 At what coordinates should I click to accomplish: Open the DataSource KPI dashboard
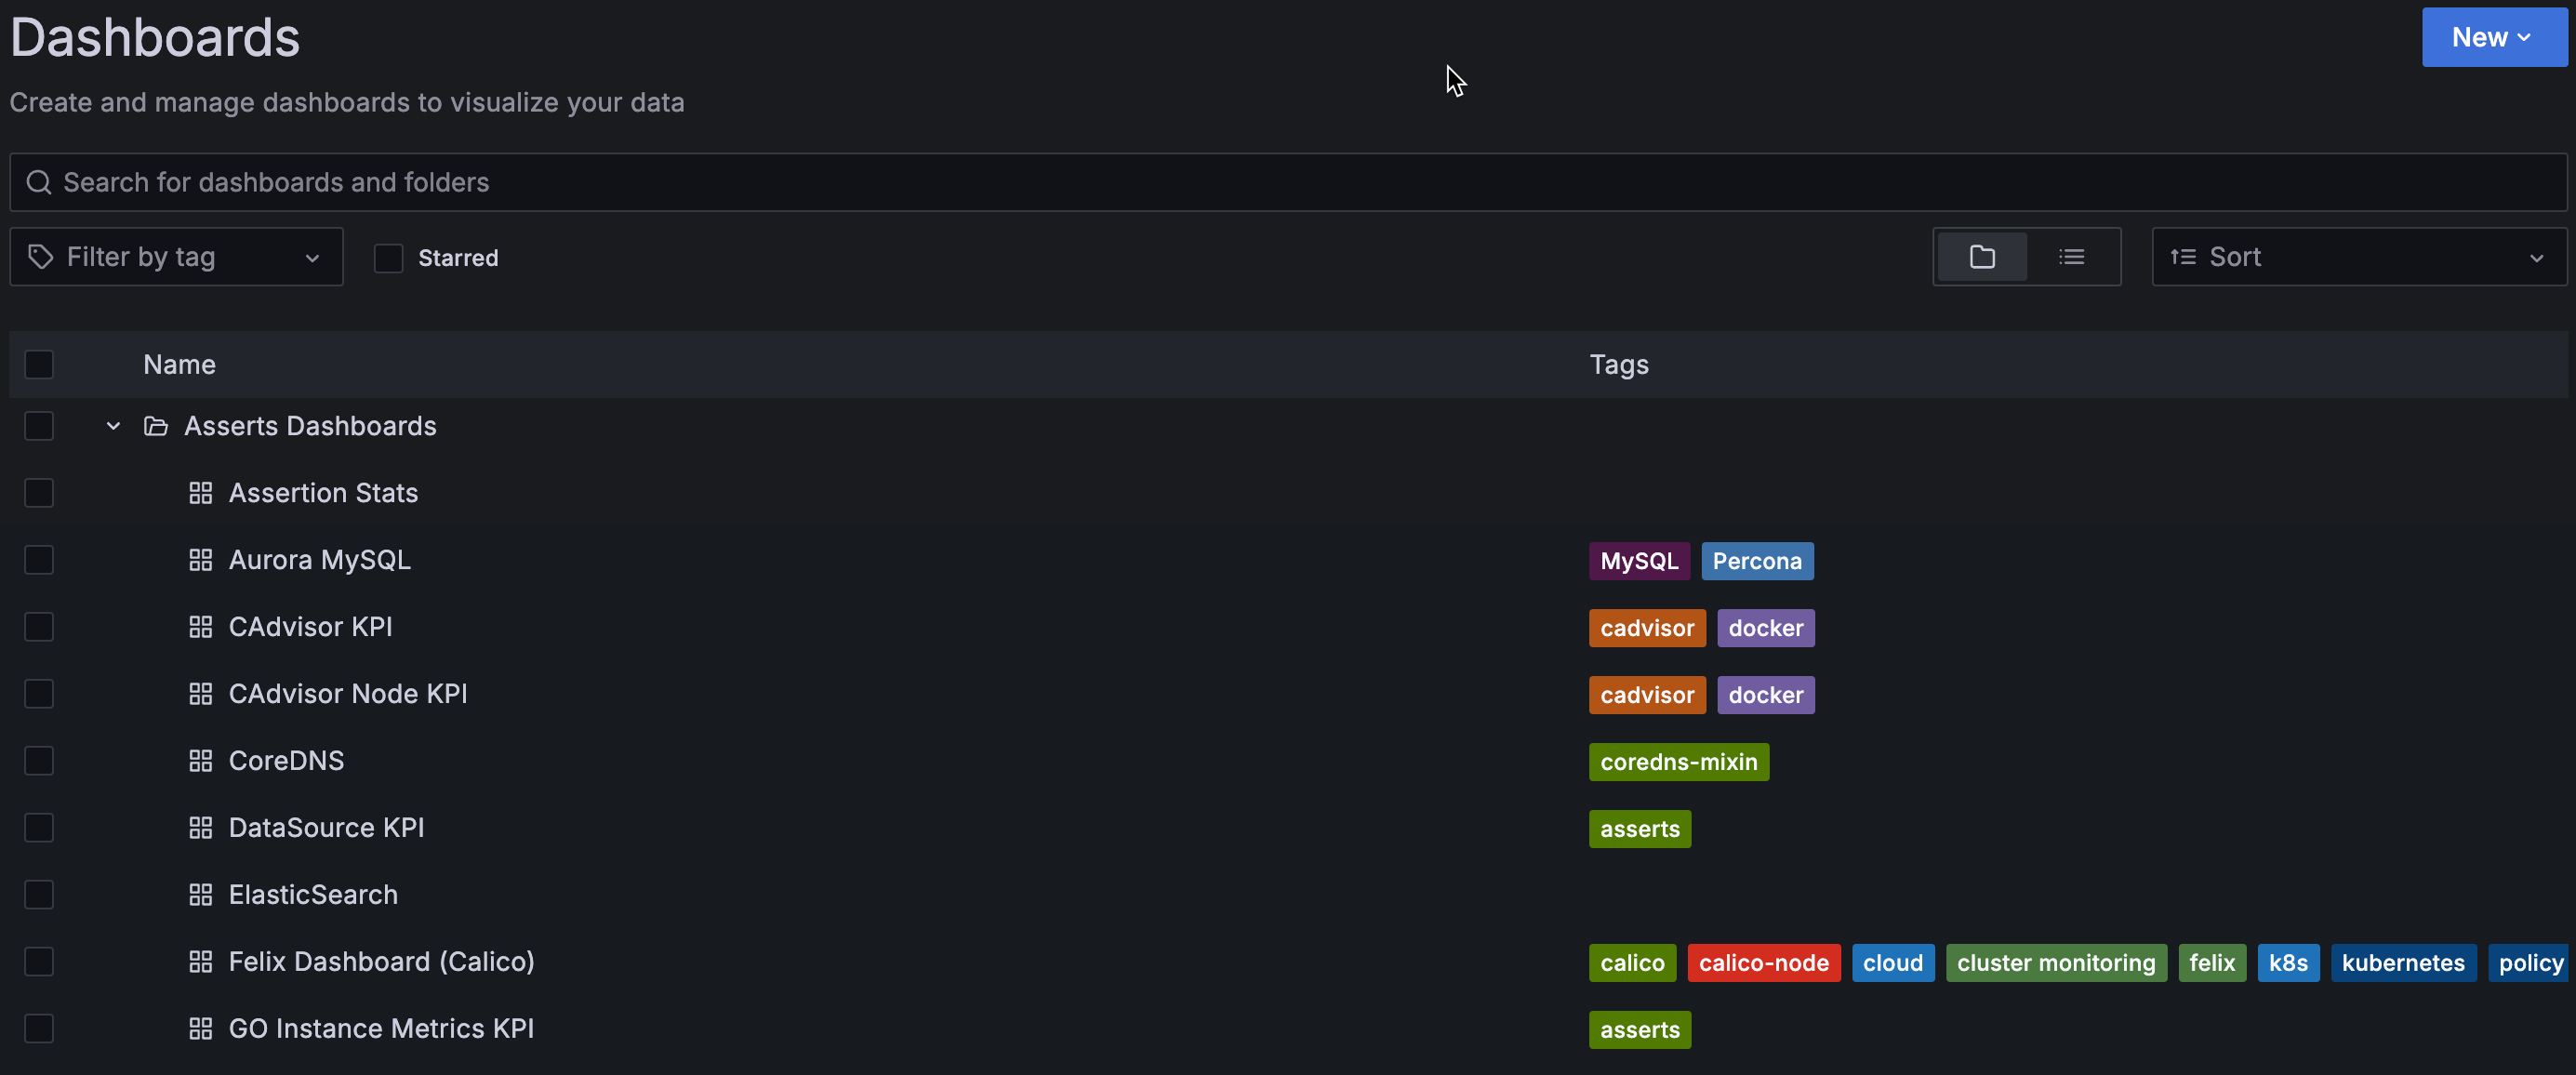[x=326, y=827]
